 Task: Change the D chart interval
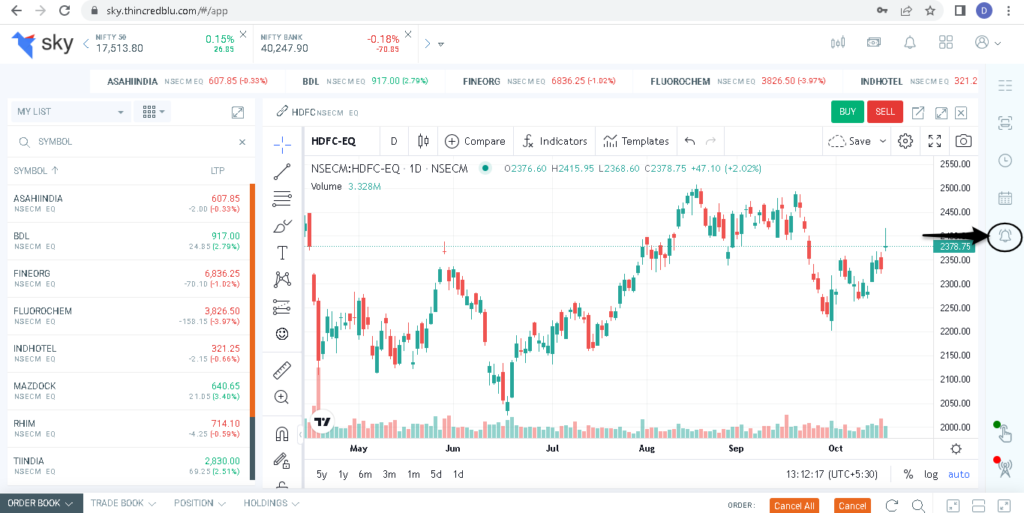click(x=394, y=141)
